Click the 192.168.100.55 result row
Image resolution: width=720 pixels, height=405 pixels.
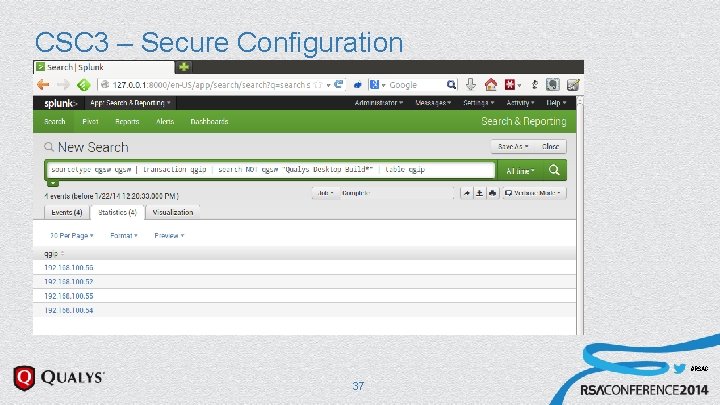tap(304, 296)
